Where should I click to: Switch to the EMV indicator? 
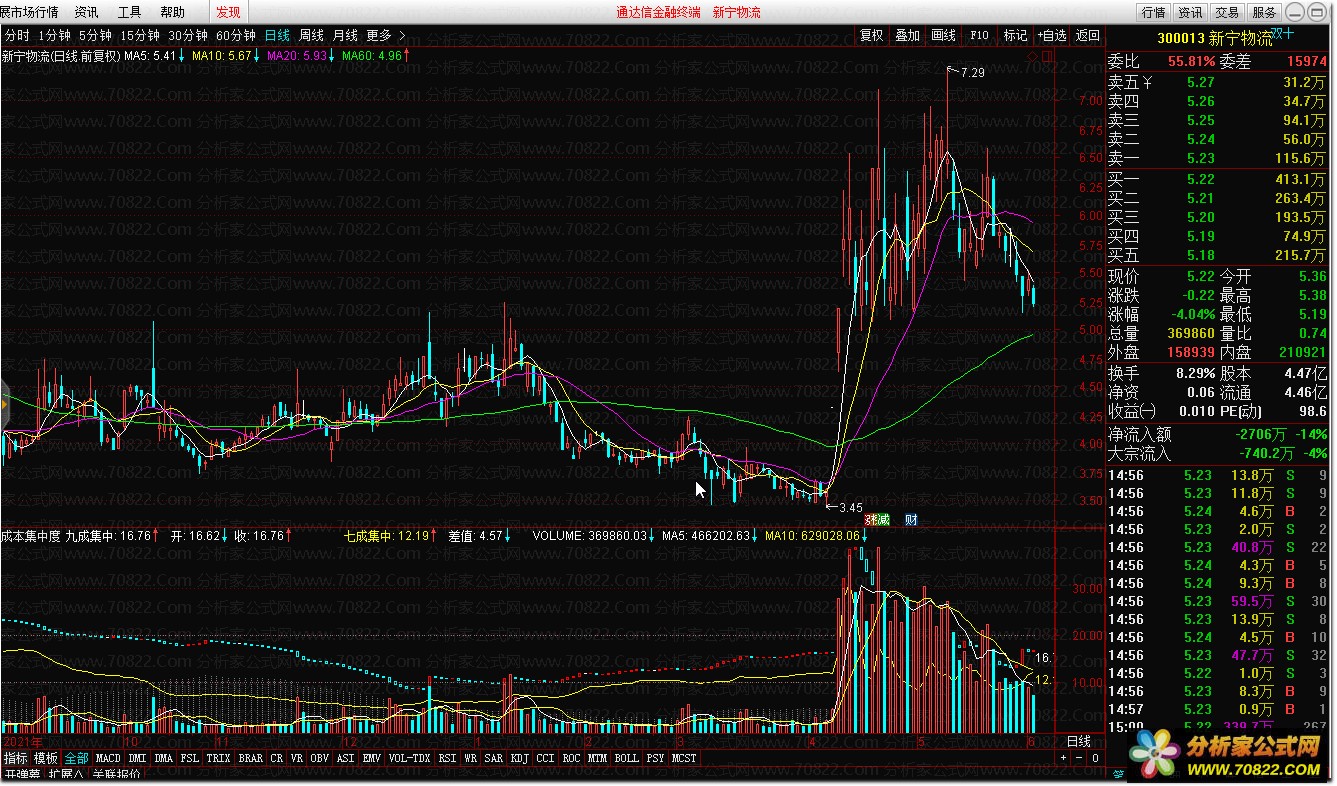point(372,759)
